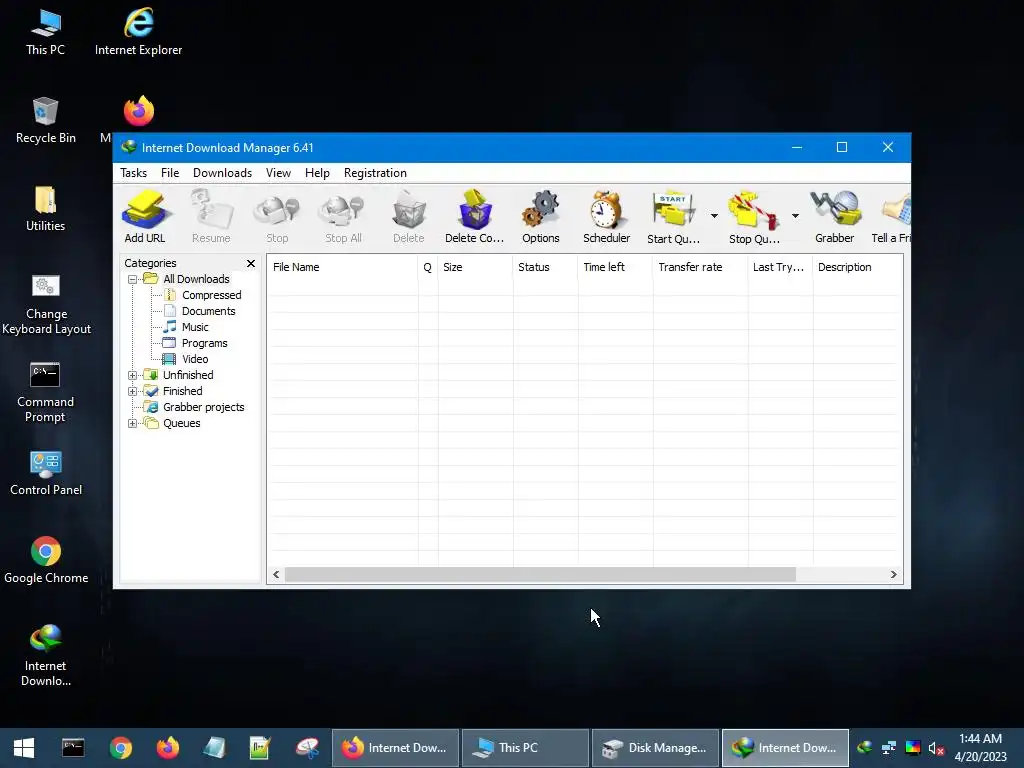Click the Recycle Bin desktop icon

46,120
